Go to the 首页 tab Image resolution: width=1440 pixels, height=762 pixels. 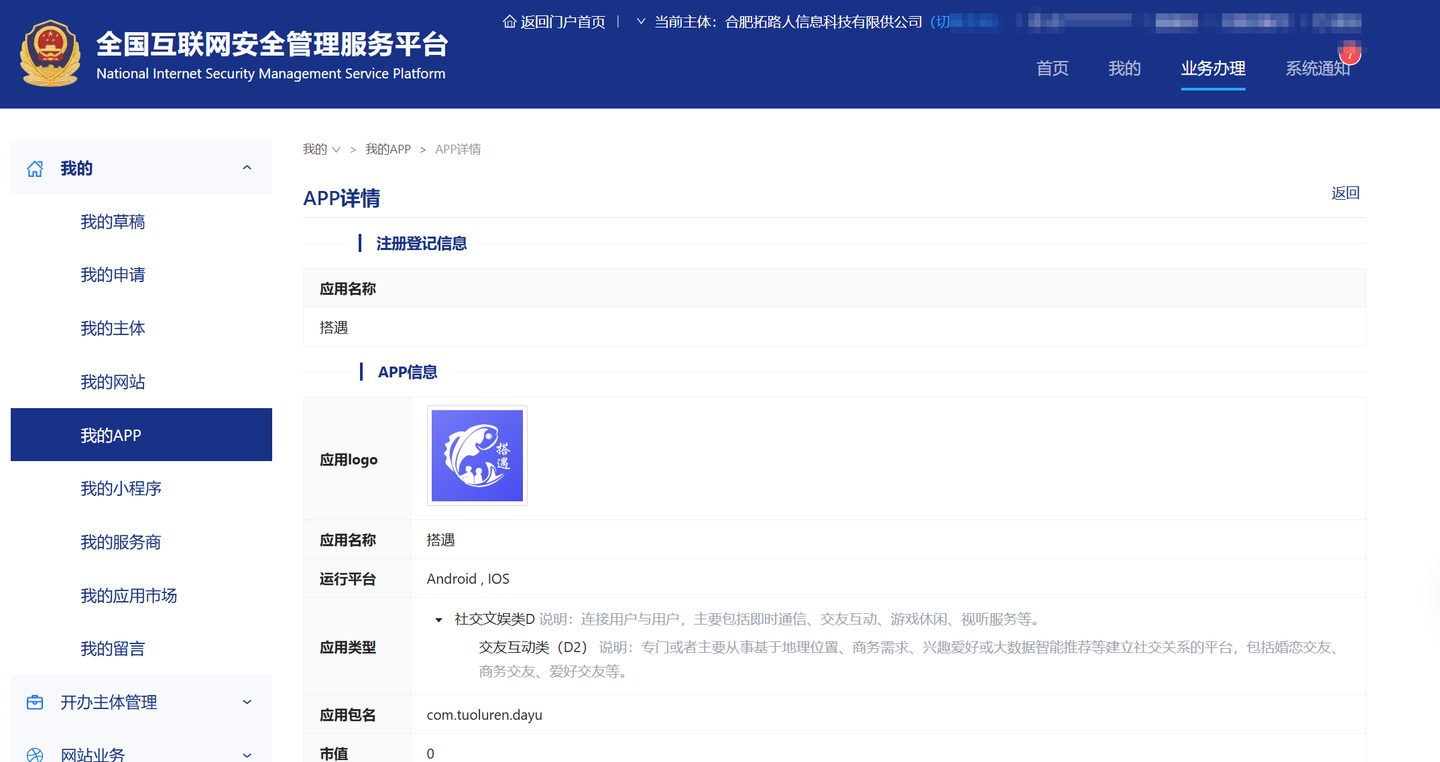1052,68
